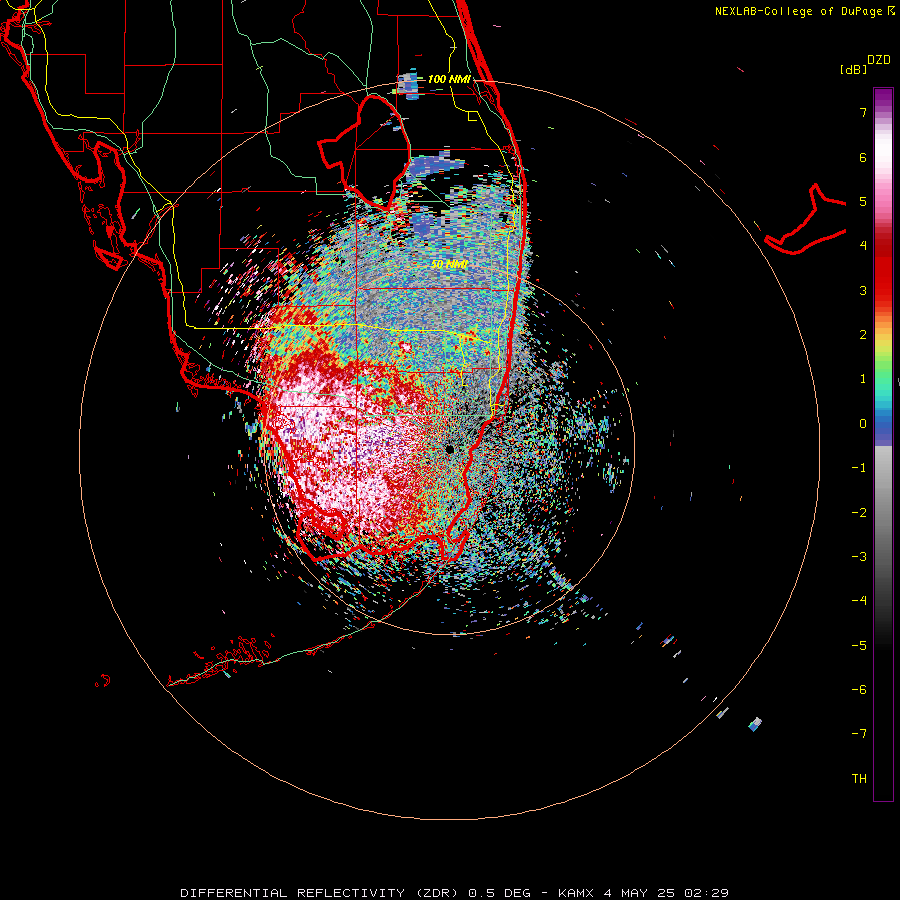Click the [dB] units label
The height and width of the screenshot is (900, 900).
[x=854, y=69]
